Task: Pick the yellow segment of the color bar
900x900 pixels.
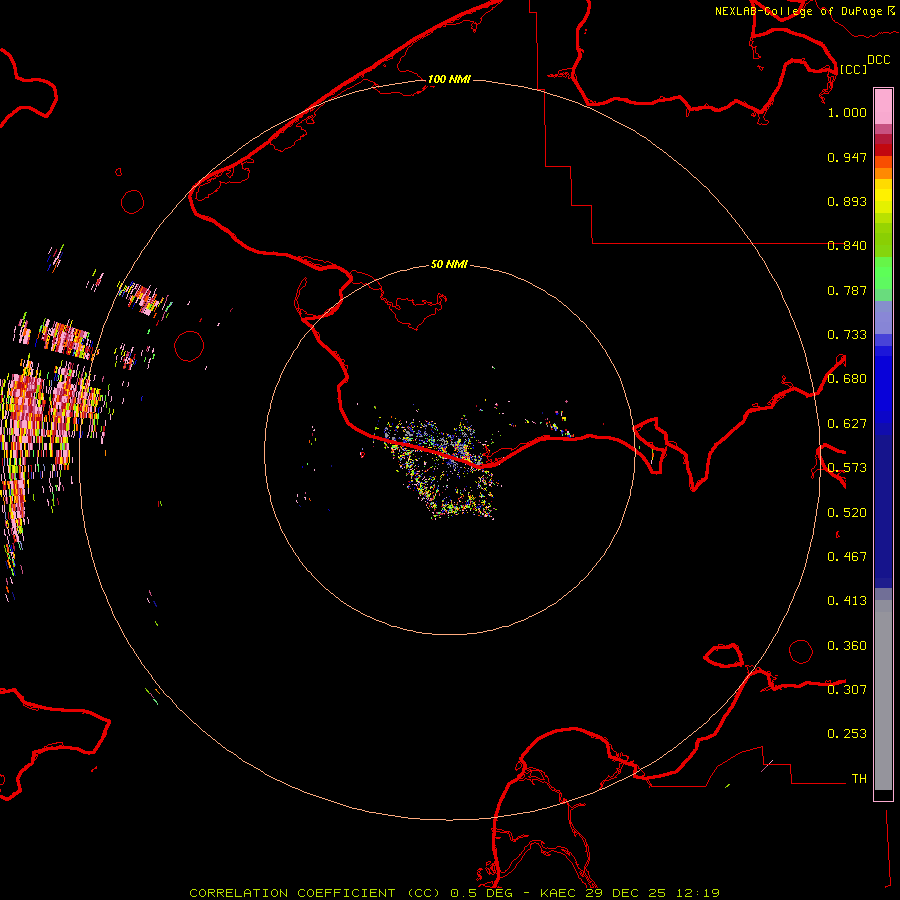Action: [883, 195]
